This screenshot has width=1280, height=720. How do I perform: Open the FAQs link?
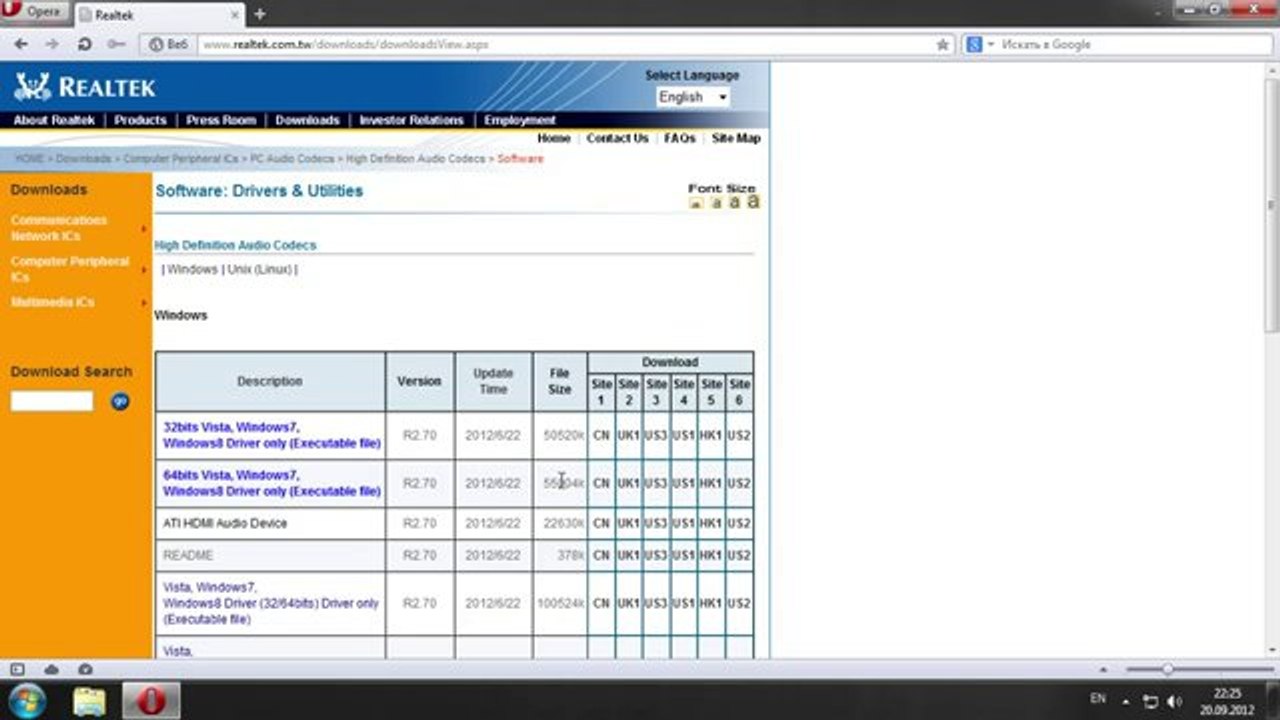680,138
